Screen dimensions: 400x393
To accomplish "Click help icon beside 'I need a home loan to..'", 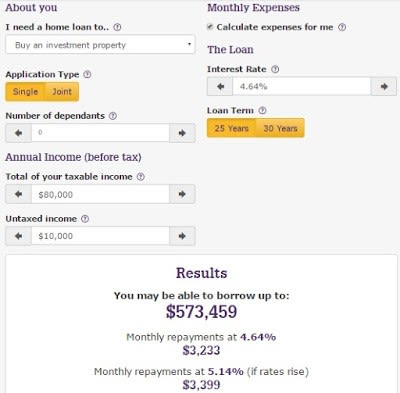I will coord(117,27).
